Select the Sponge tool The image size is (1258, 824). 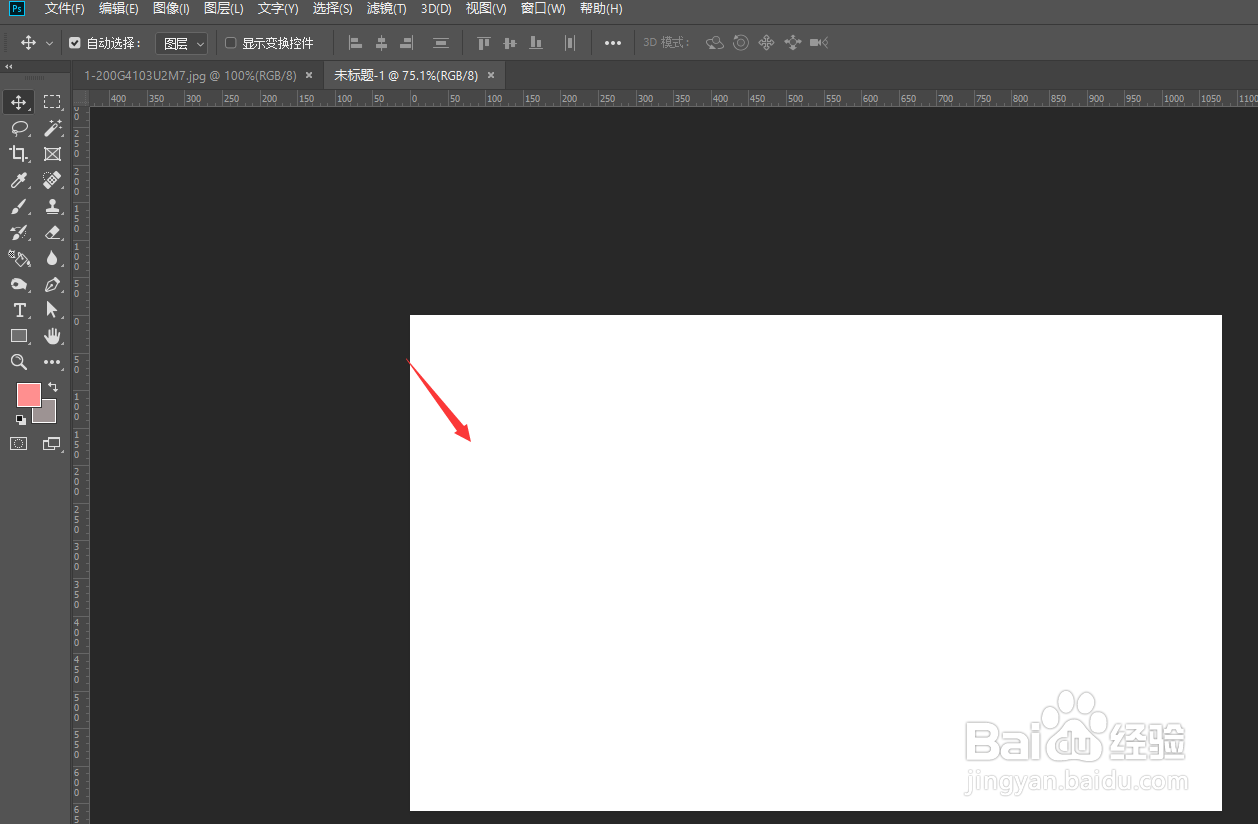point(19,284)
